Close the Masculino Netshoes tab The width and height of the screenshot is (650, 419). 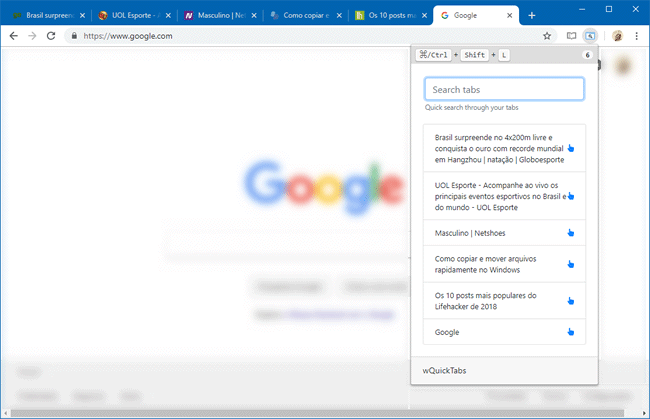[x=254, y=15]
